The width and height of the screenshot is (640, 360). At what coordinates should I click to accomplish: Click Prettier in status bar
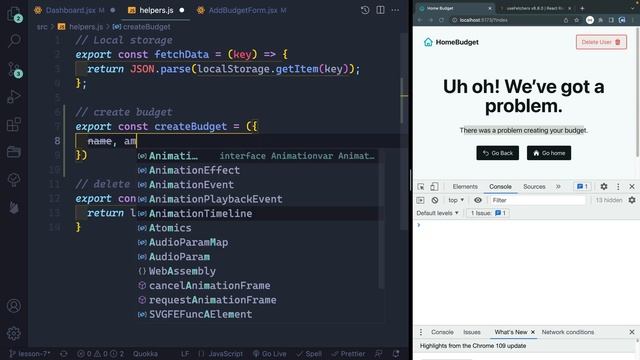pyautogui.click(x=348, y=354)
